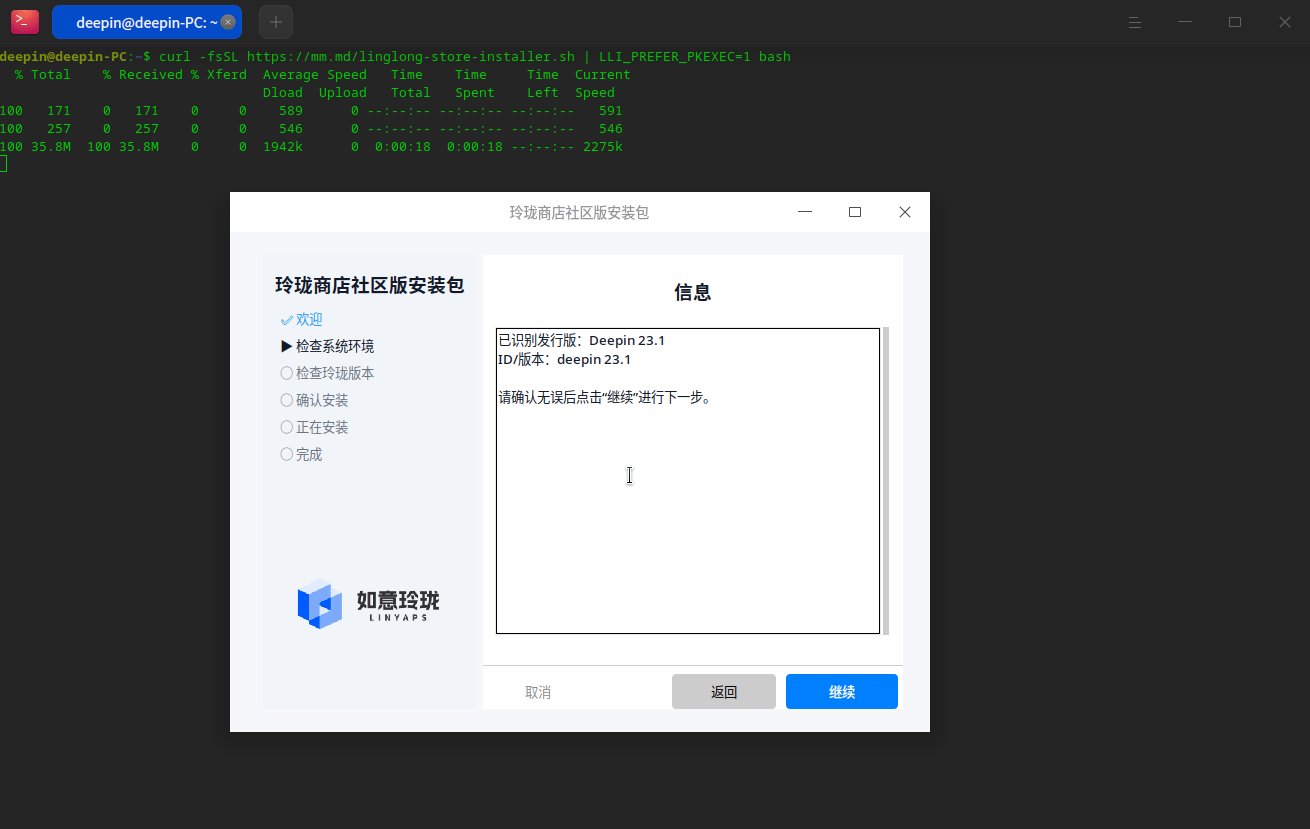Click the red terminal app icon

point(25,22)
